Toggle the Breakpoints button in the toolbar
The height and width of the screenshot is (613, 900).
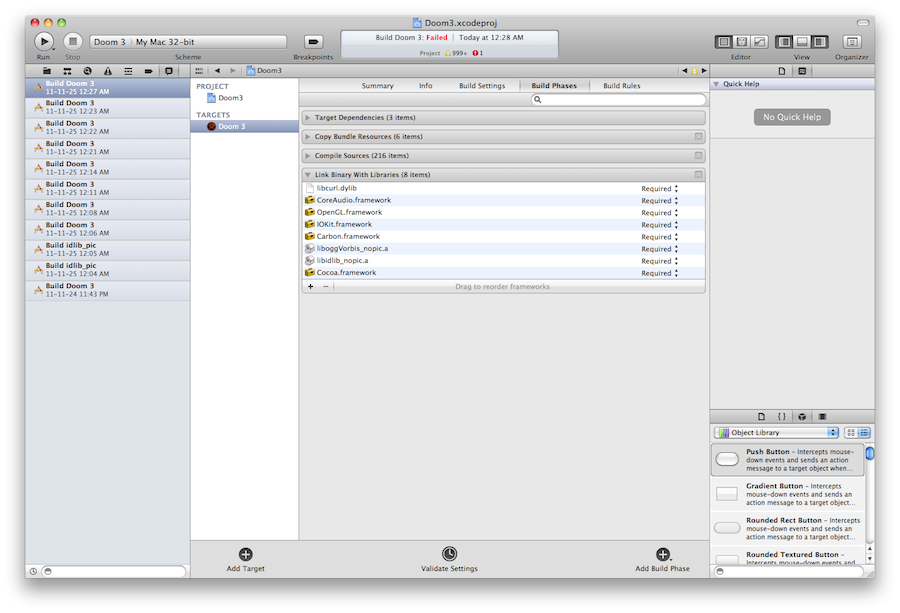pos(313,42)
